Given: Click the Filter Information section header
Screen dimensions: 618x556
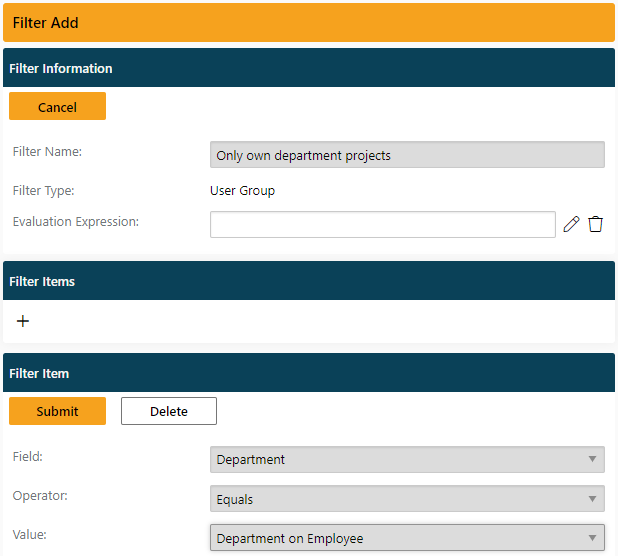Looking at the screenshot, I should point(309,68).
